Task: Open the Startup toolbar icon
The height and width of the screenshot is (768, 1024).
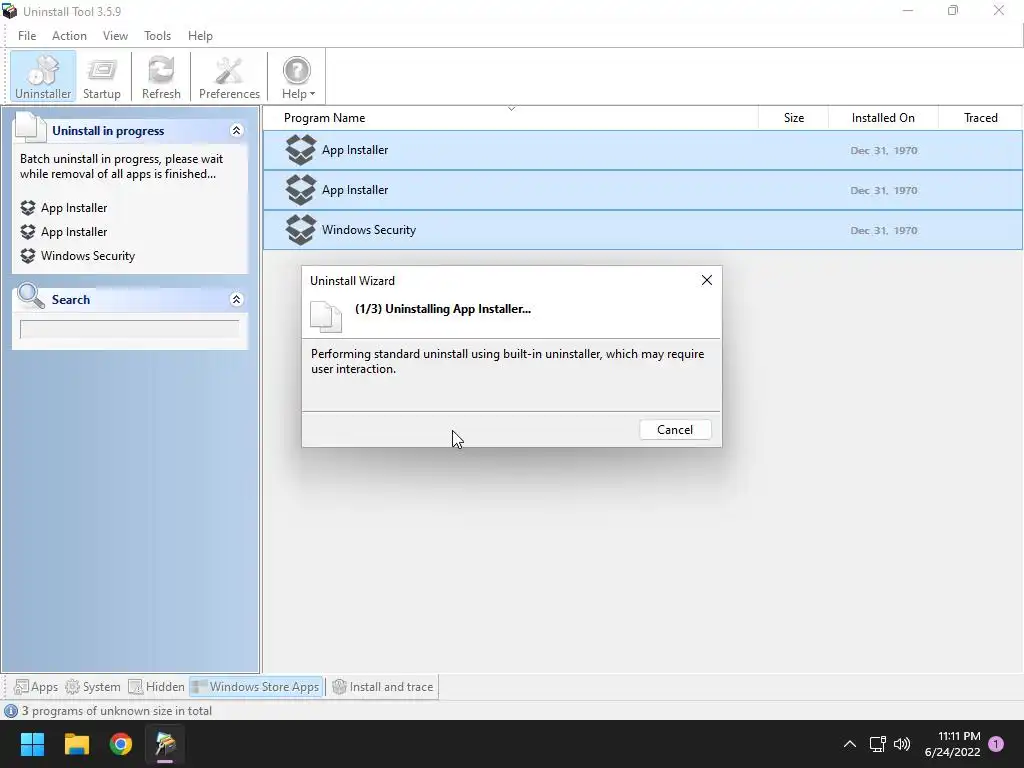Action: click(x=102, y=77)
